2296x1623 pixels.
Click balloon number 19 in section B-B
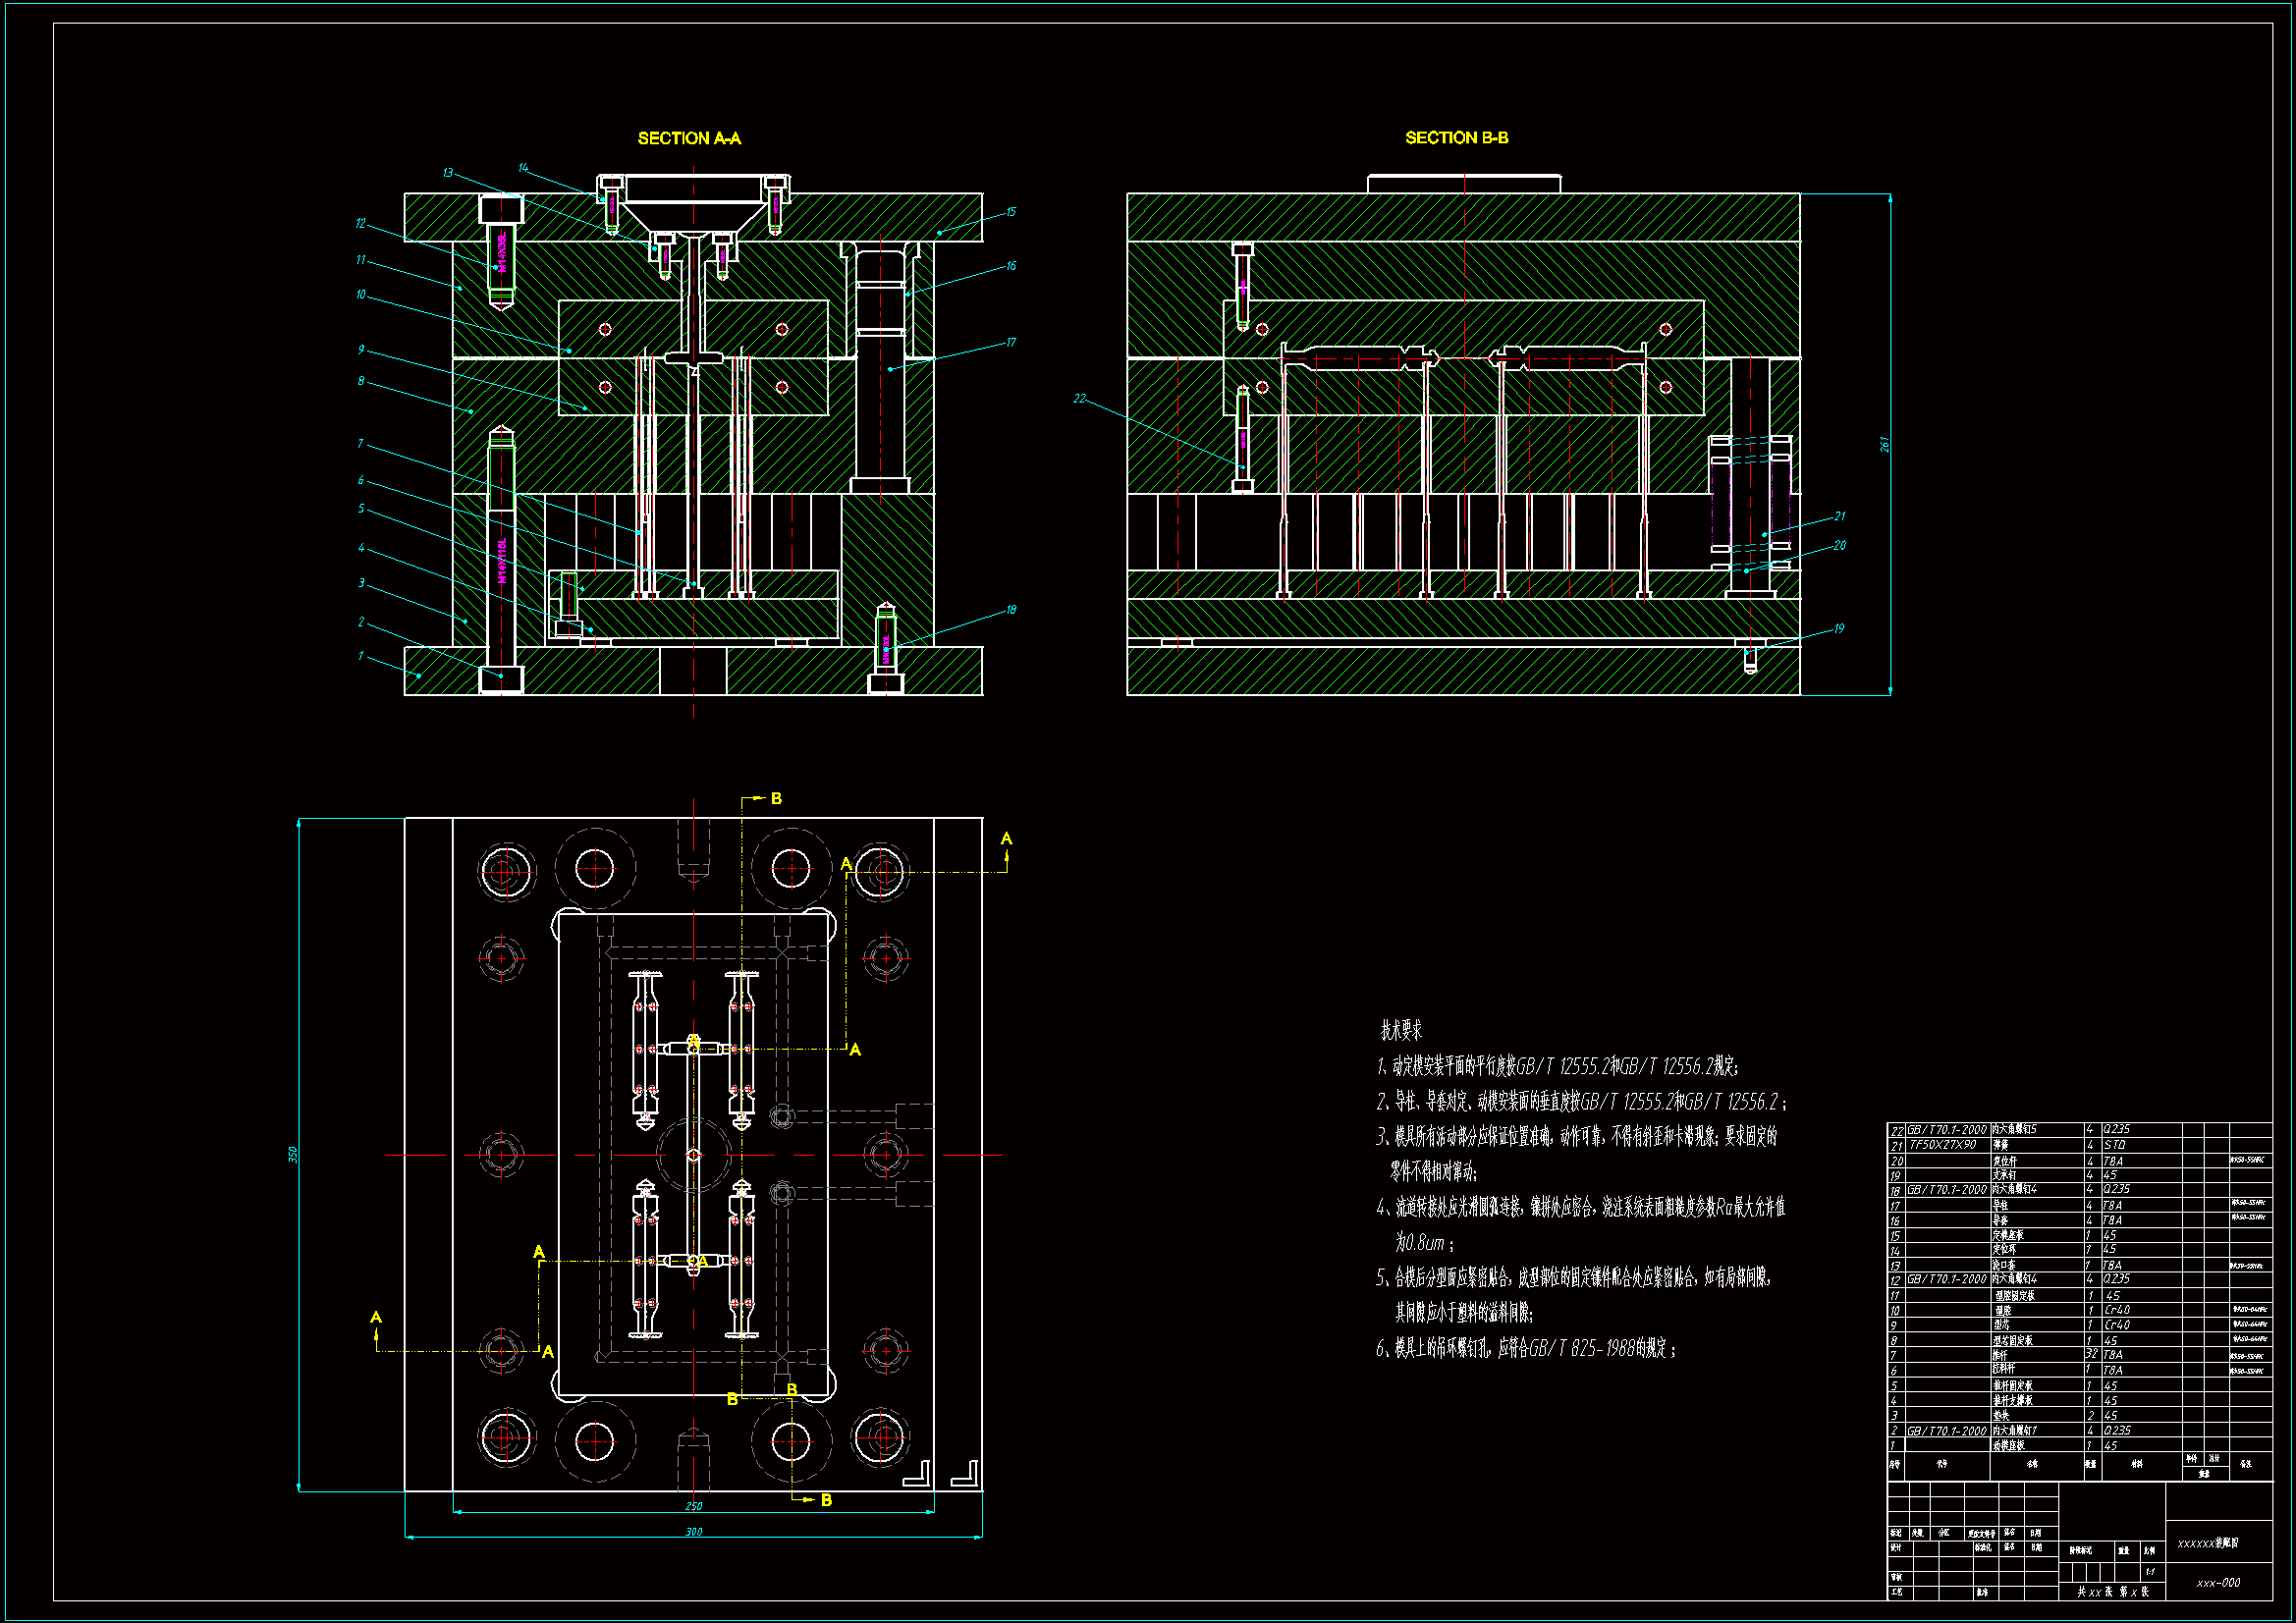(x=1839, y=628)
